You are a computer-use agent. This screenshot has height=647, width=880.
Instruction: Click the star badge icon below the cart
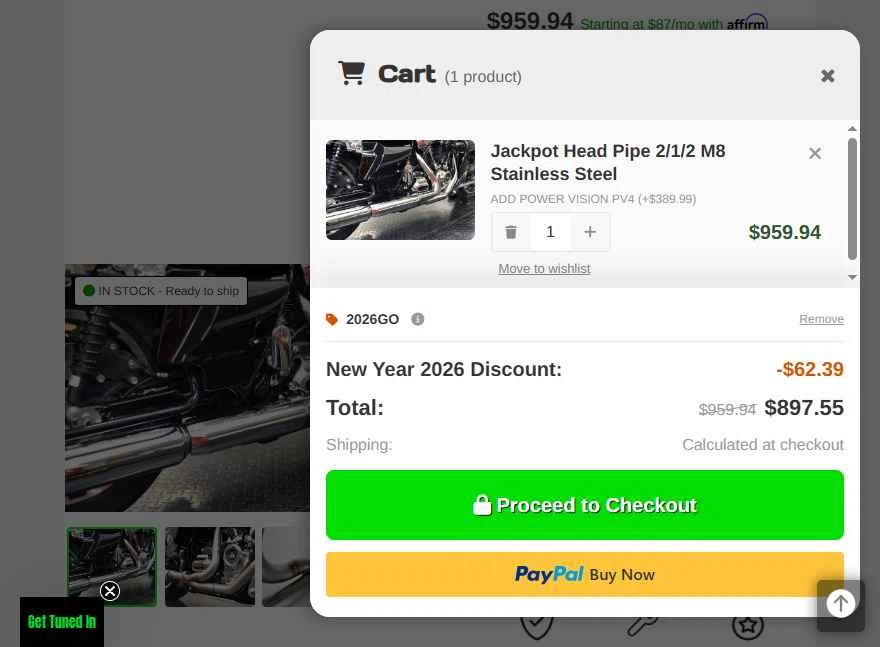pos(748,625)
